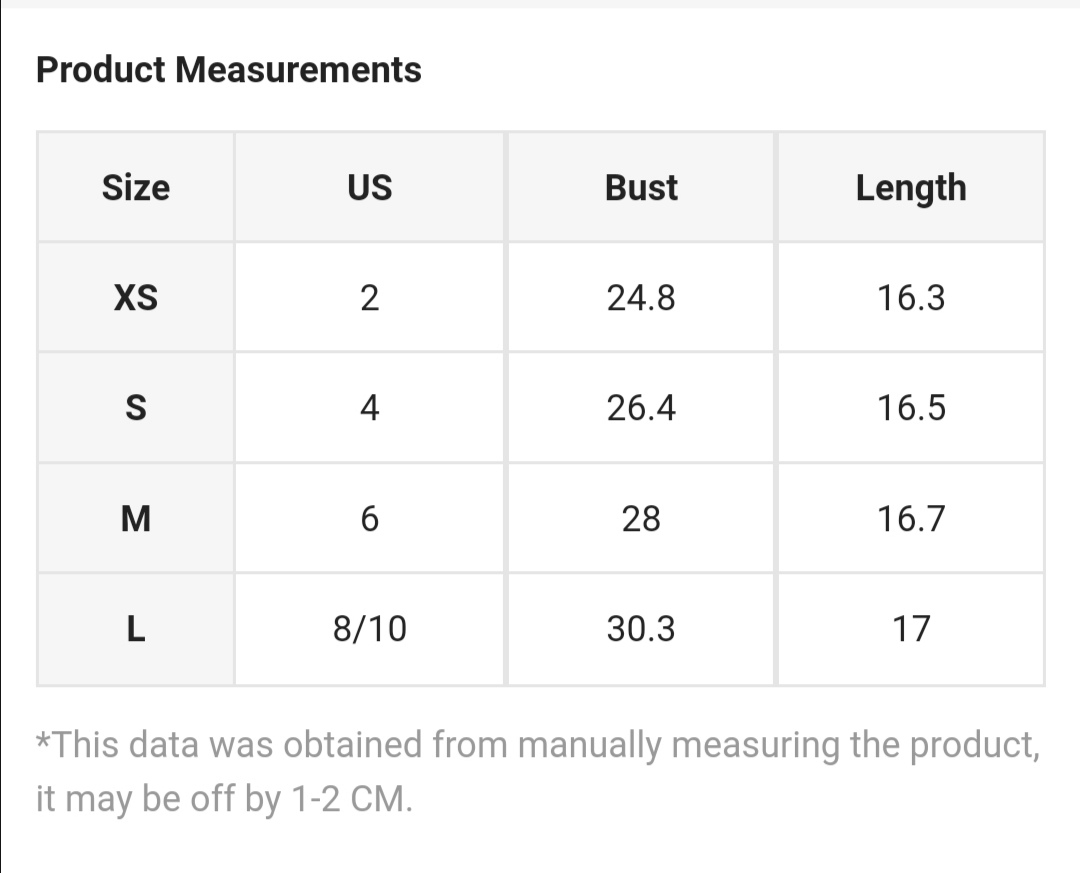Select the L size row label

point(136,629)
